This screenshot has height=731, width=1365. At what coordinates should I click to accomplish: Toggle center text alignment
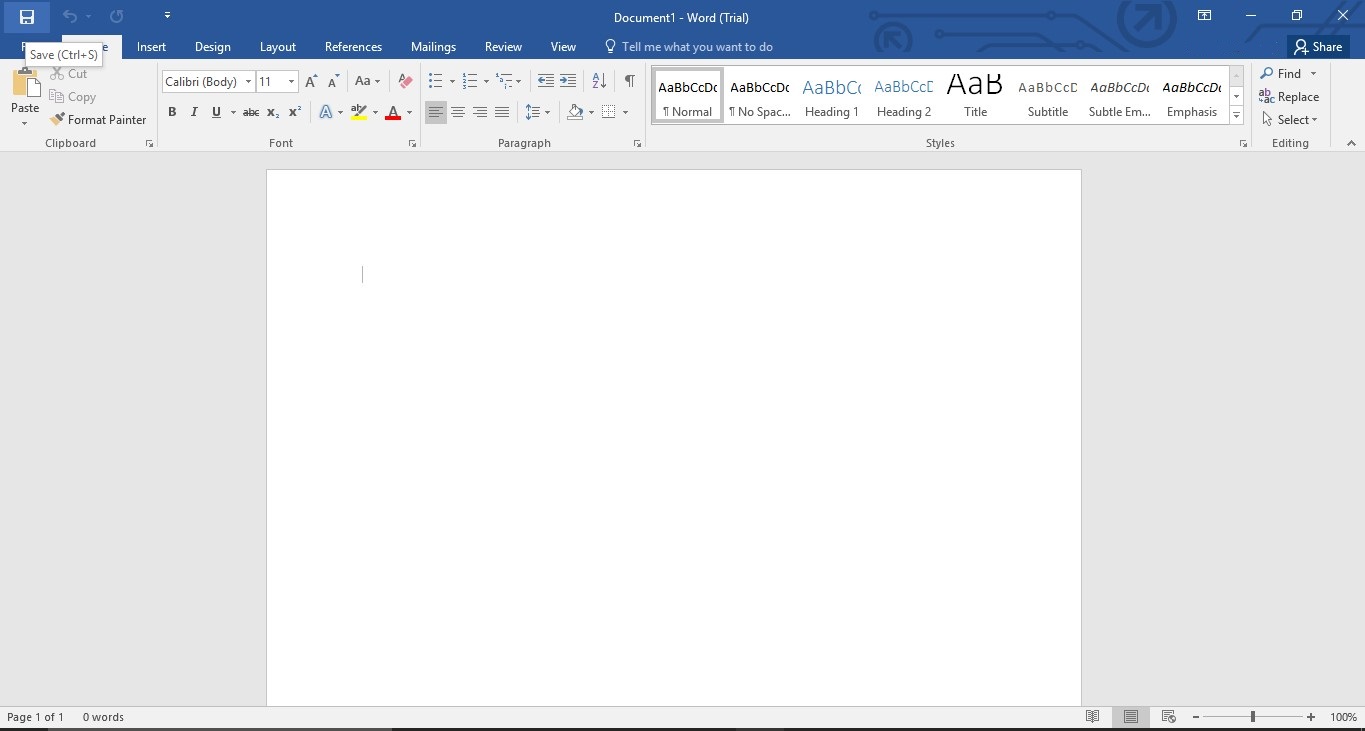coord(458,112)
